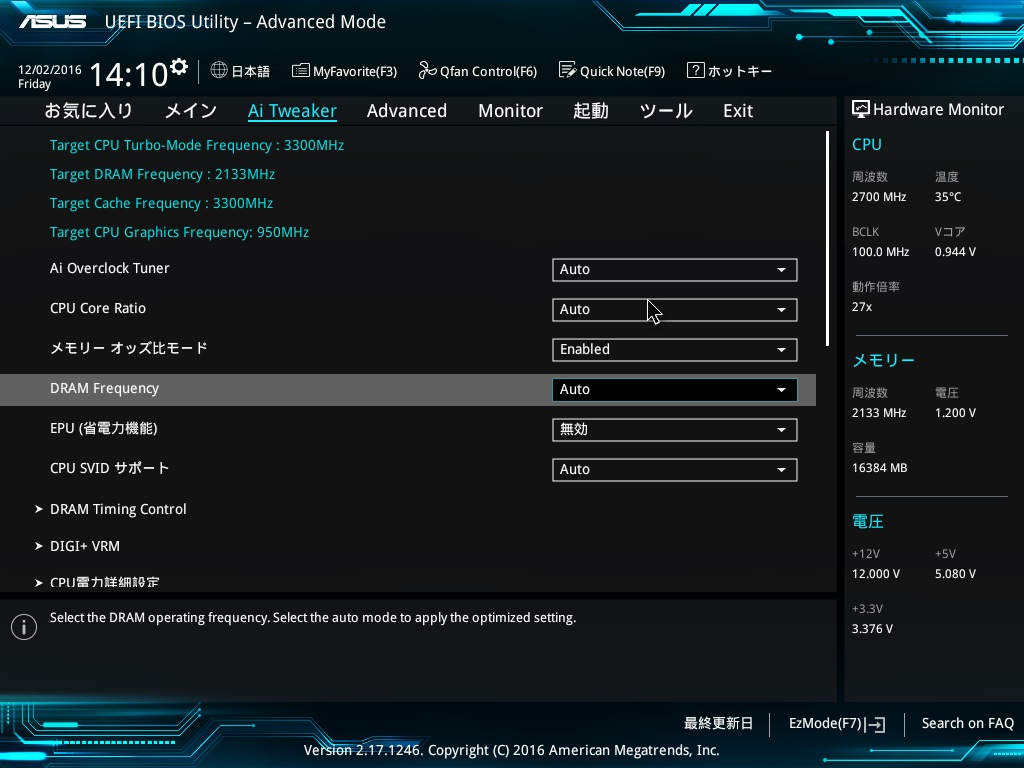Click the CPU temperature 35°C value
Screen dimensions: 1024x768
coord(948,197)
